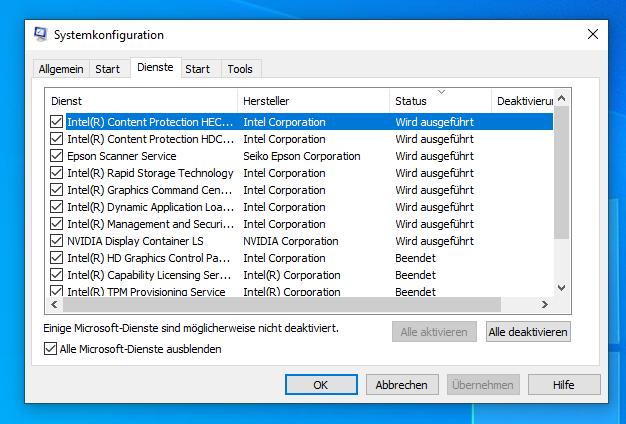Select Intel(R) HD Graphics Control Pa... name
626x424 pixels.
click(x=149, y=258)
